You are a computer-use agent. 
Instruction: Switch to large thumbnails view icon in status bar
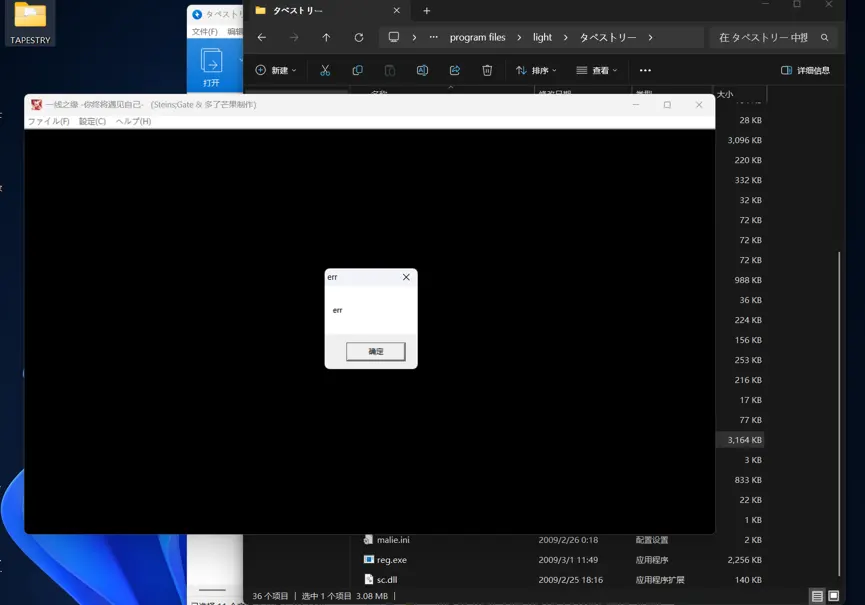834,596
